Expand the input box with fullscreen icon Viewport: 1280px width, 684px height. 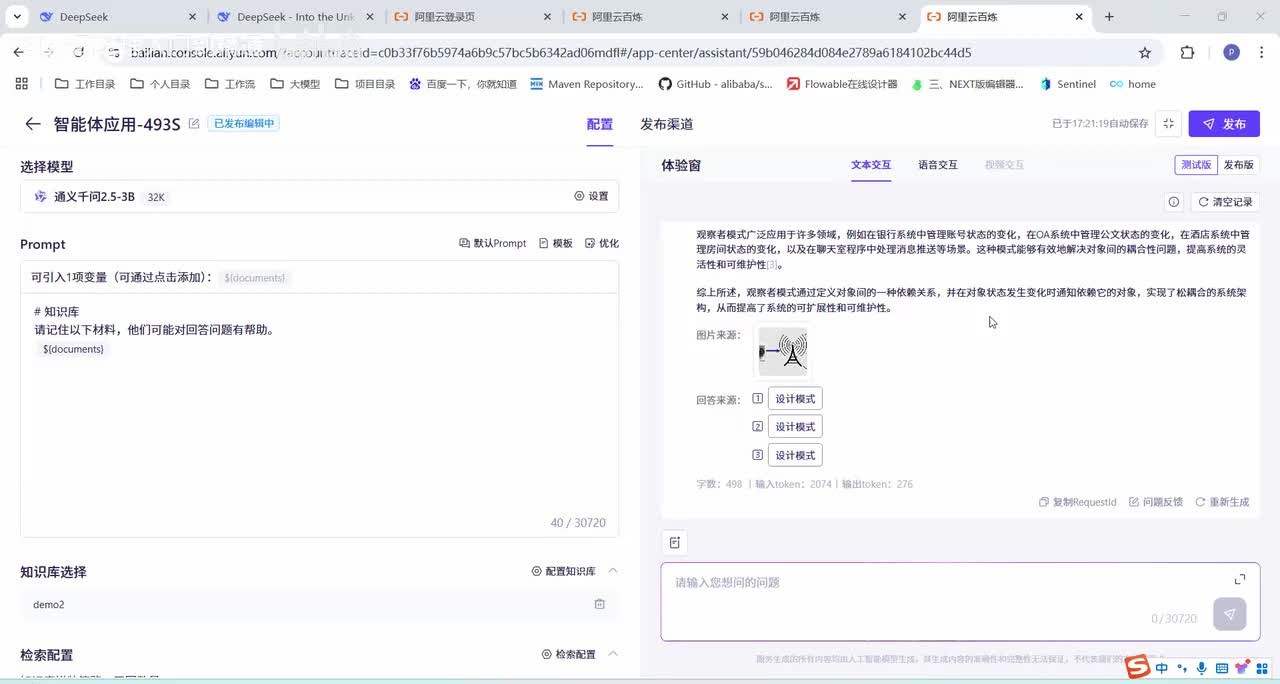1240,579
